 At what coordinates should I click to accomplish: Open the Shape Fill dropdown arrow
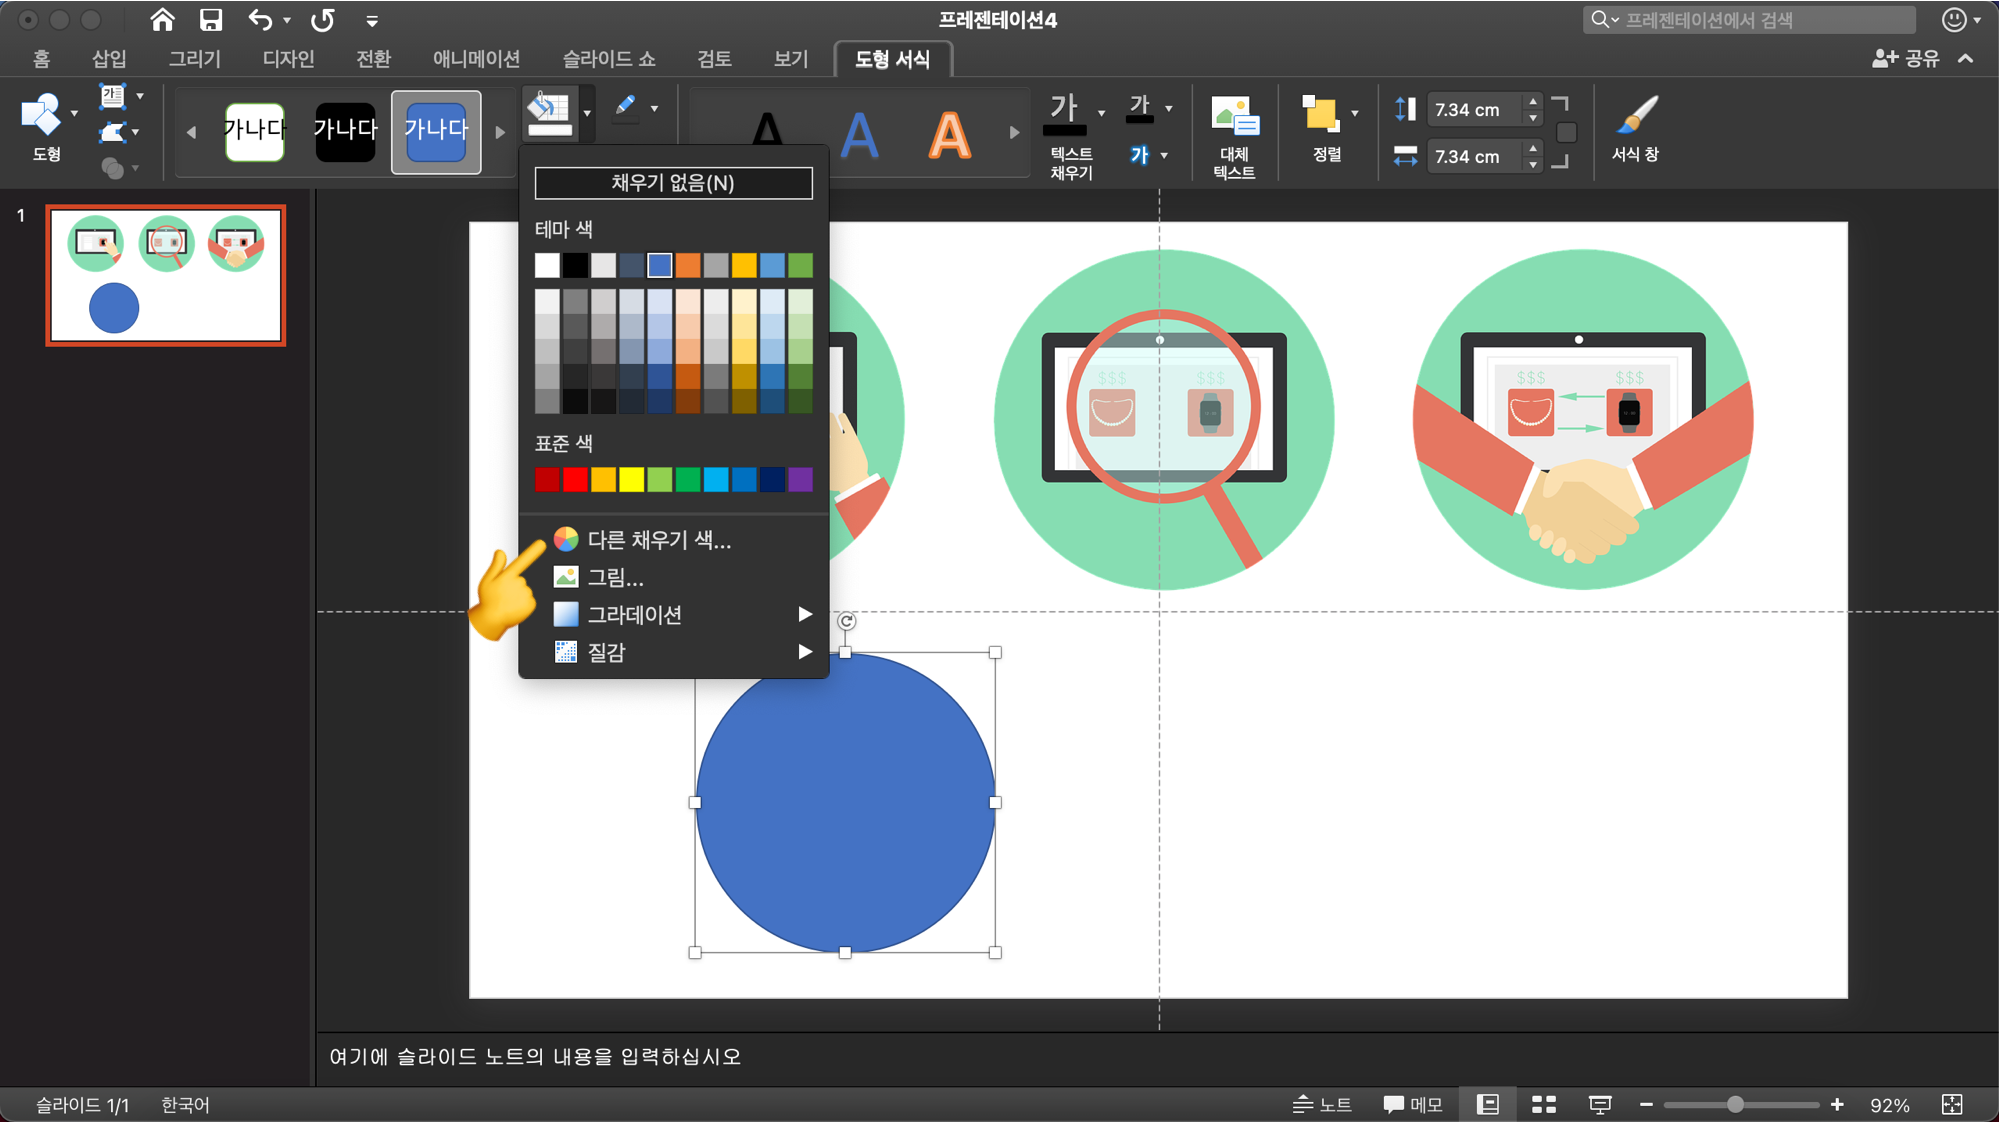pos(588,112)
